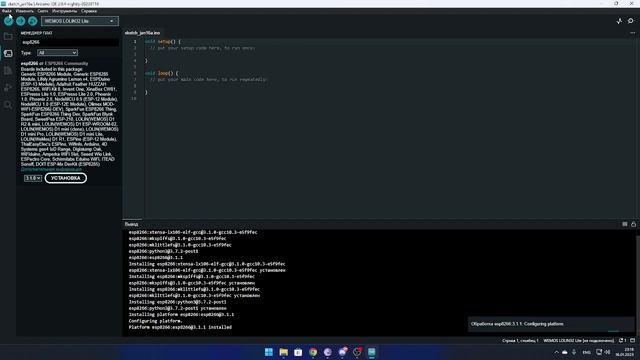Click the network icon in system tray
Image resolution: width=640 pixels, height=360 pixels.
[599, 352]
